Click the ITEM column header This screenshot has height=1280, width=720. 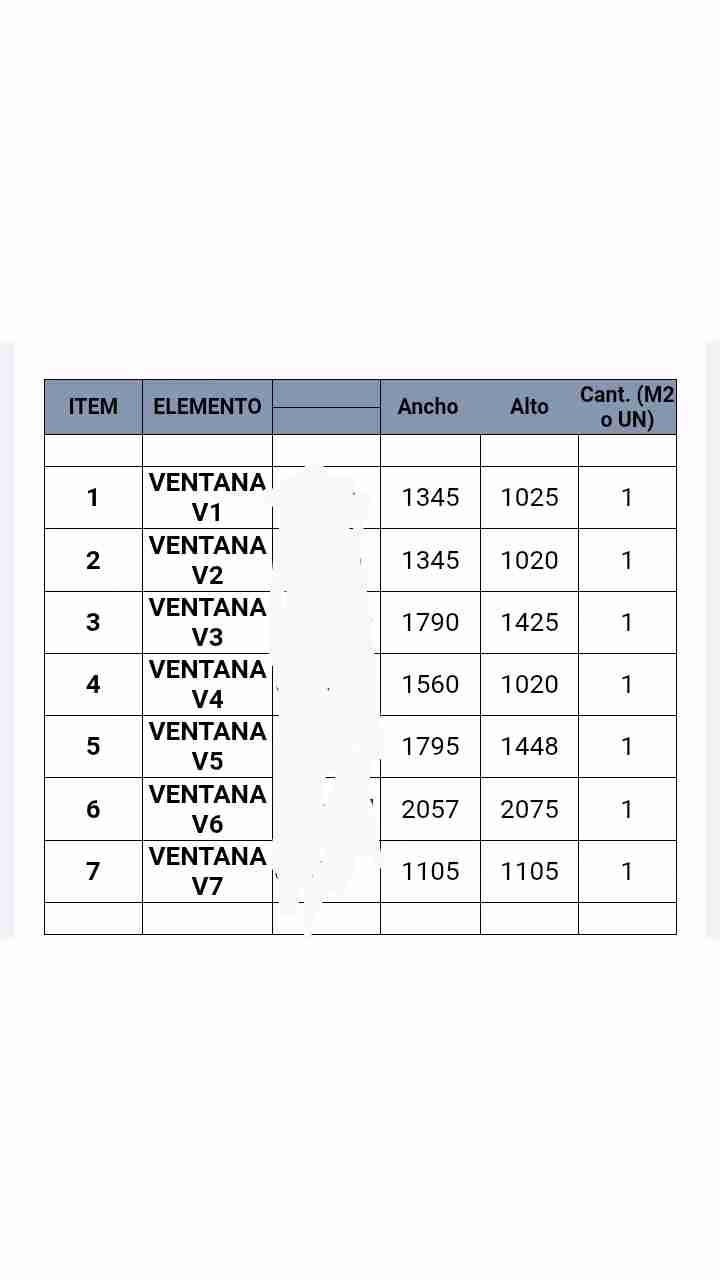pyautogui.click(x=93, y=407)
